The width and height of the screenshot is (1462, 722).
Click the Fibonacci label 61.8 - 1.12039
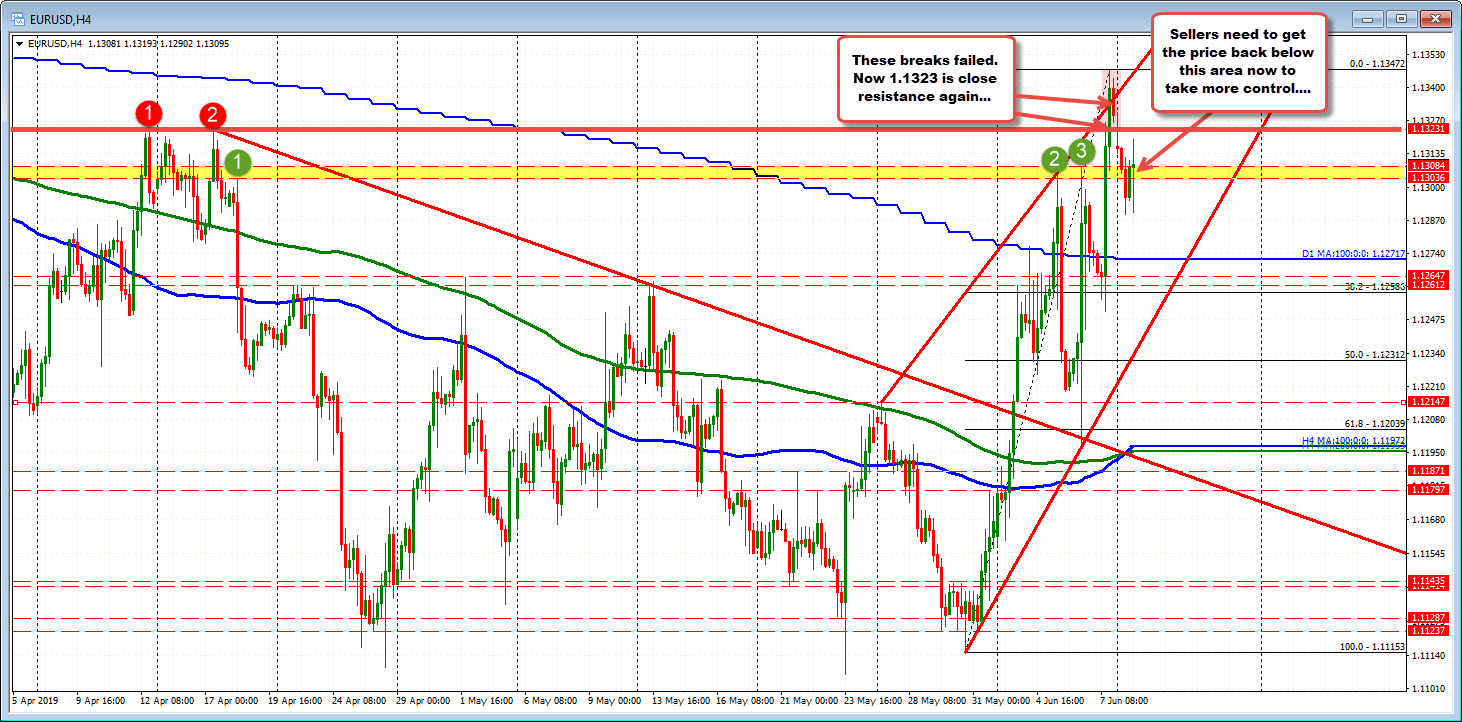(x=1375, y=423)
